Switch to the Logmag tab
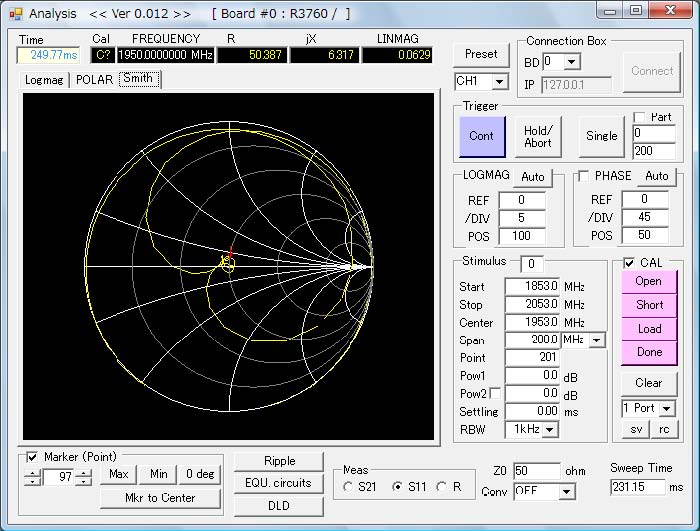Screen dimensions: 700x531 pyautogui.click(x=46, y=80)
